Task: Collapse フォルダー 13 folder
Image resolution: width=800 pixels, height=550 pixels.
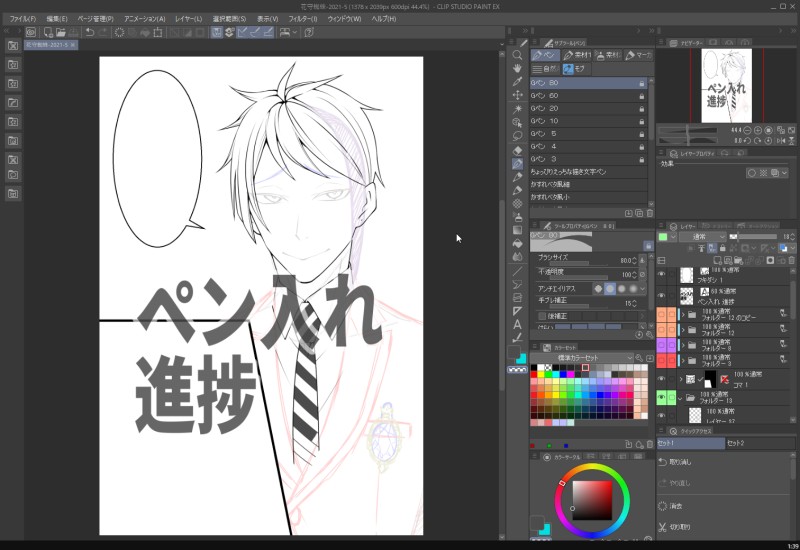Action: [x=681, y=398]
